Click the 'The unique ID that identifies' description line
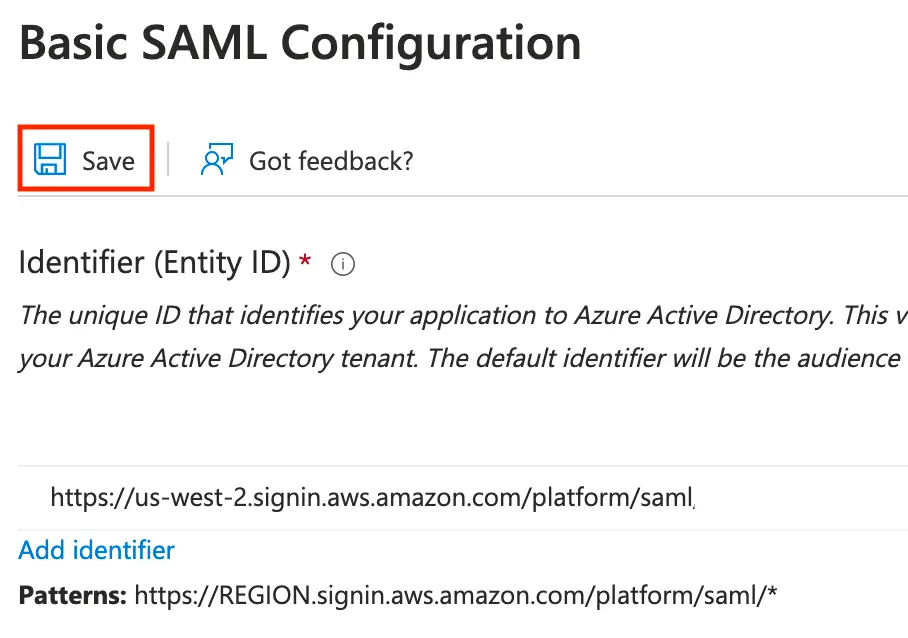The width and height of the screenshot is (908, 638). tap(460, 316)
